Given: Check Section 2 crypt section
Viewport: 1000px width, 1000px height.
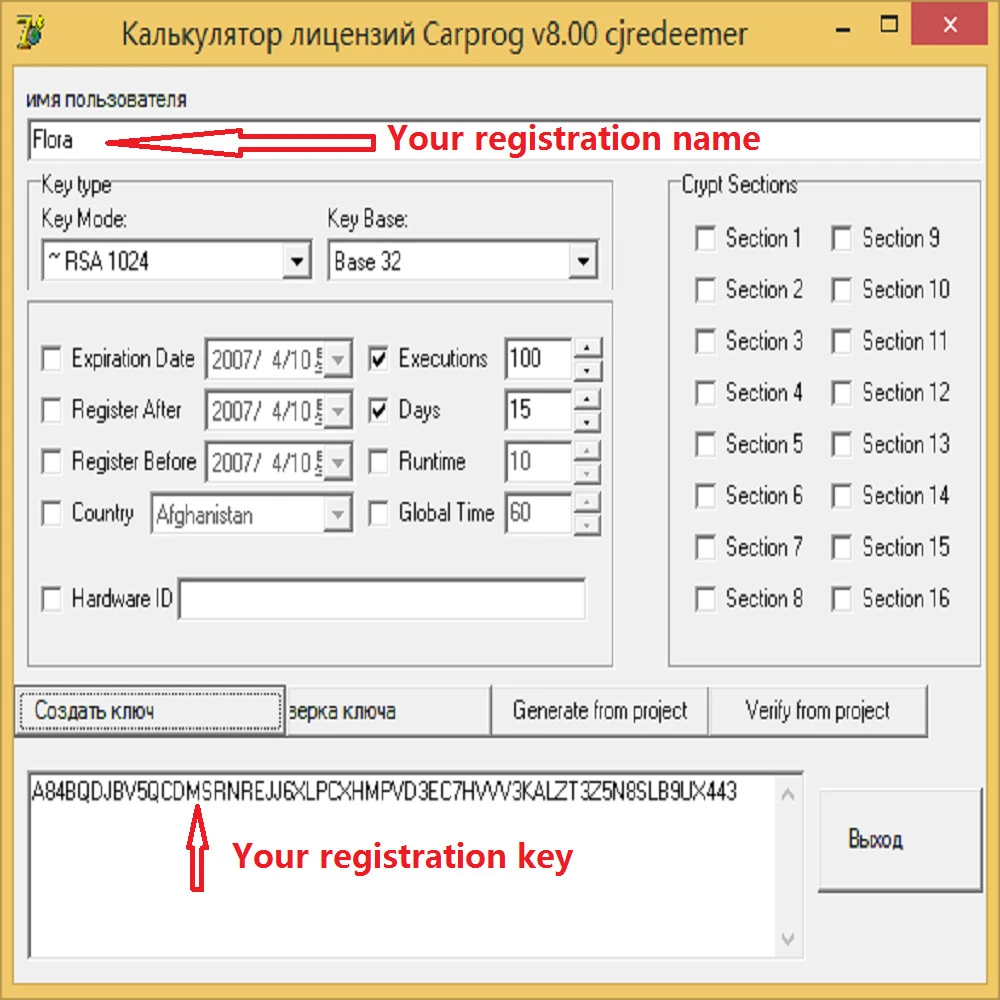Looking at the screenshot, I should point(705,290).
